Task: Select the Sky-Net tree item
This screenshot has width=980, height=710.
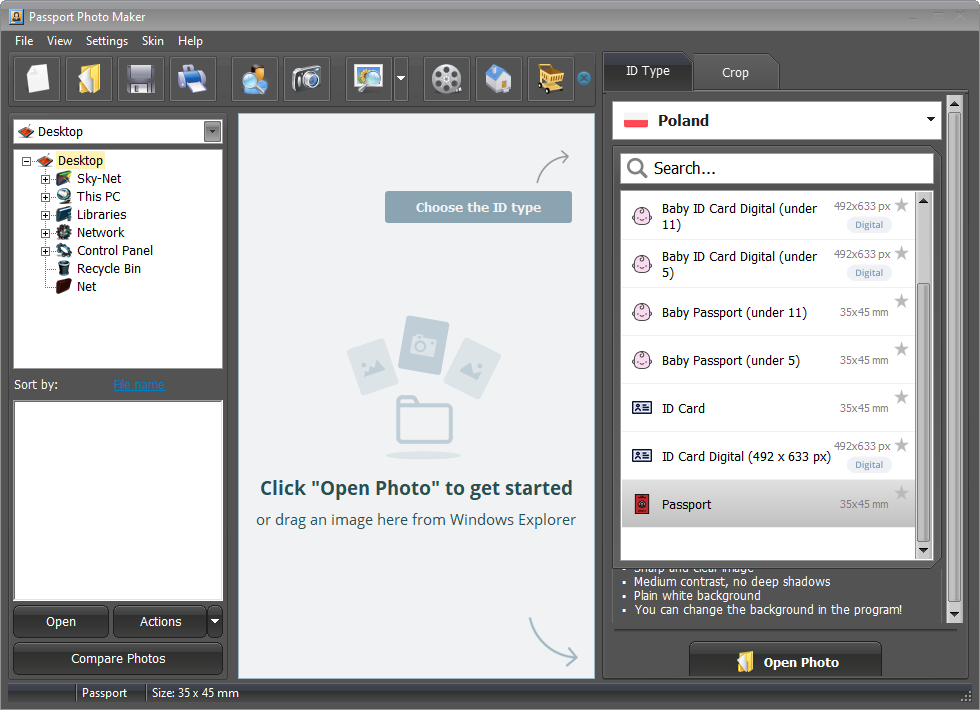Action: (99, 179)
